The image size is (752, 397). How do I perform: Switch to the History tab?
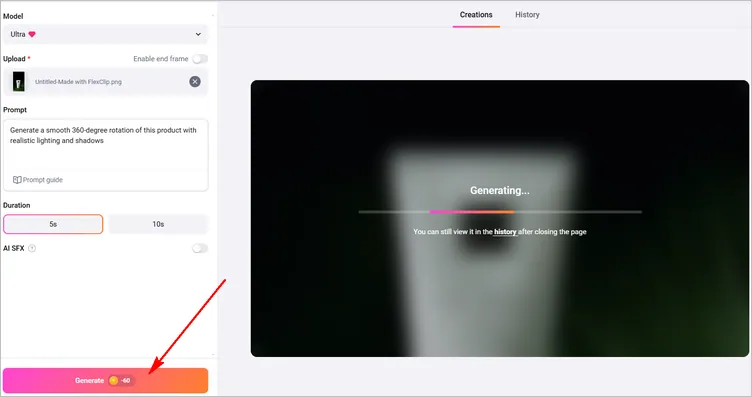(527, 15)
